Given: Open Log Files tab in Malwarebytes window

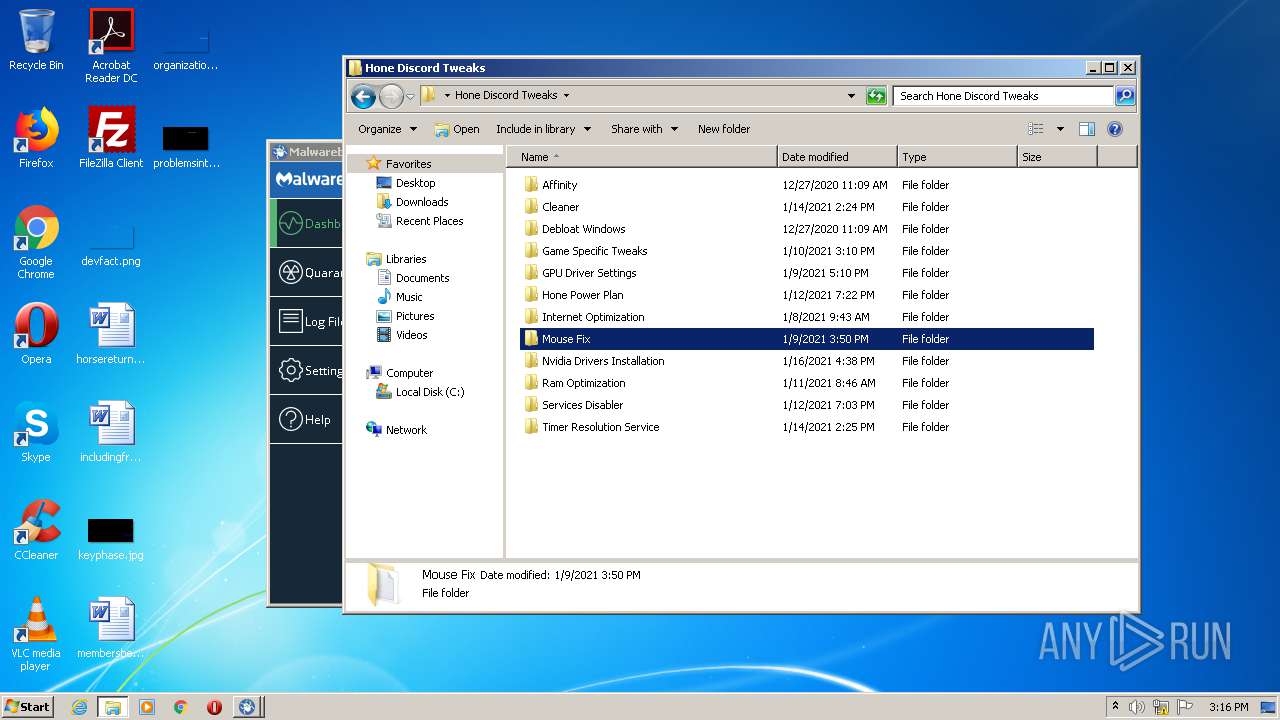Looking at the screenshot, I should (307, 321).
